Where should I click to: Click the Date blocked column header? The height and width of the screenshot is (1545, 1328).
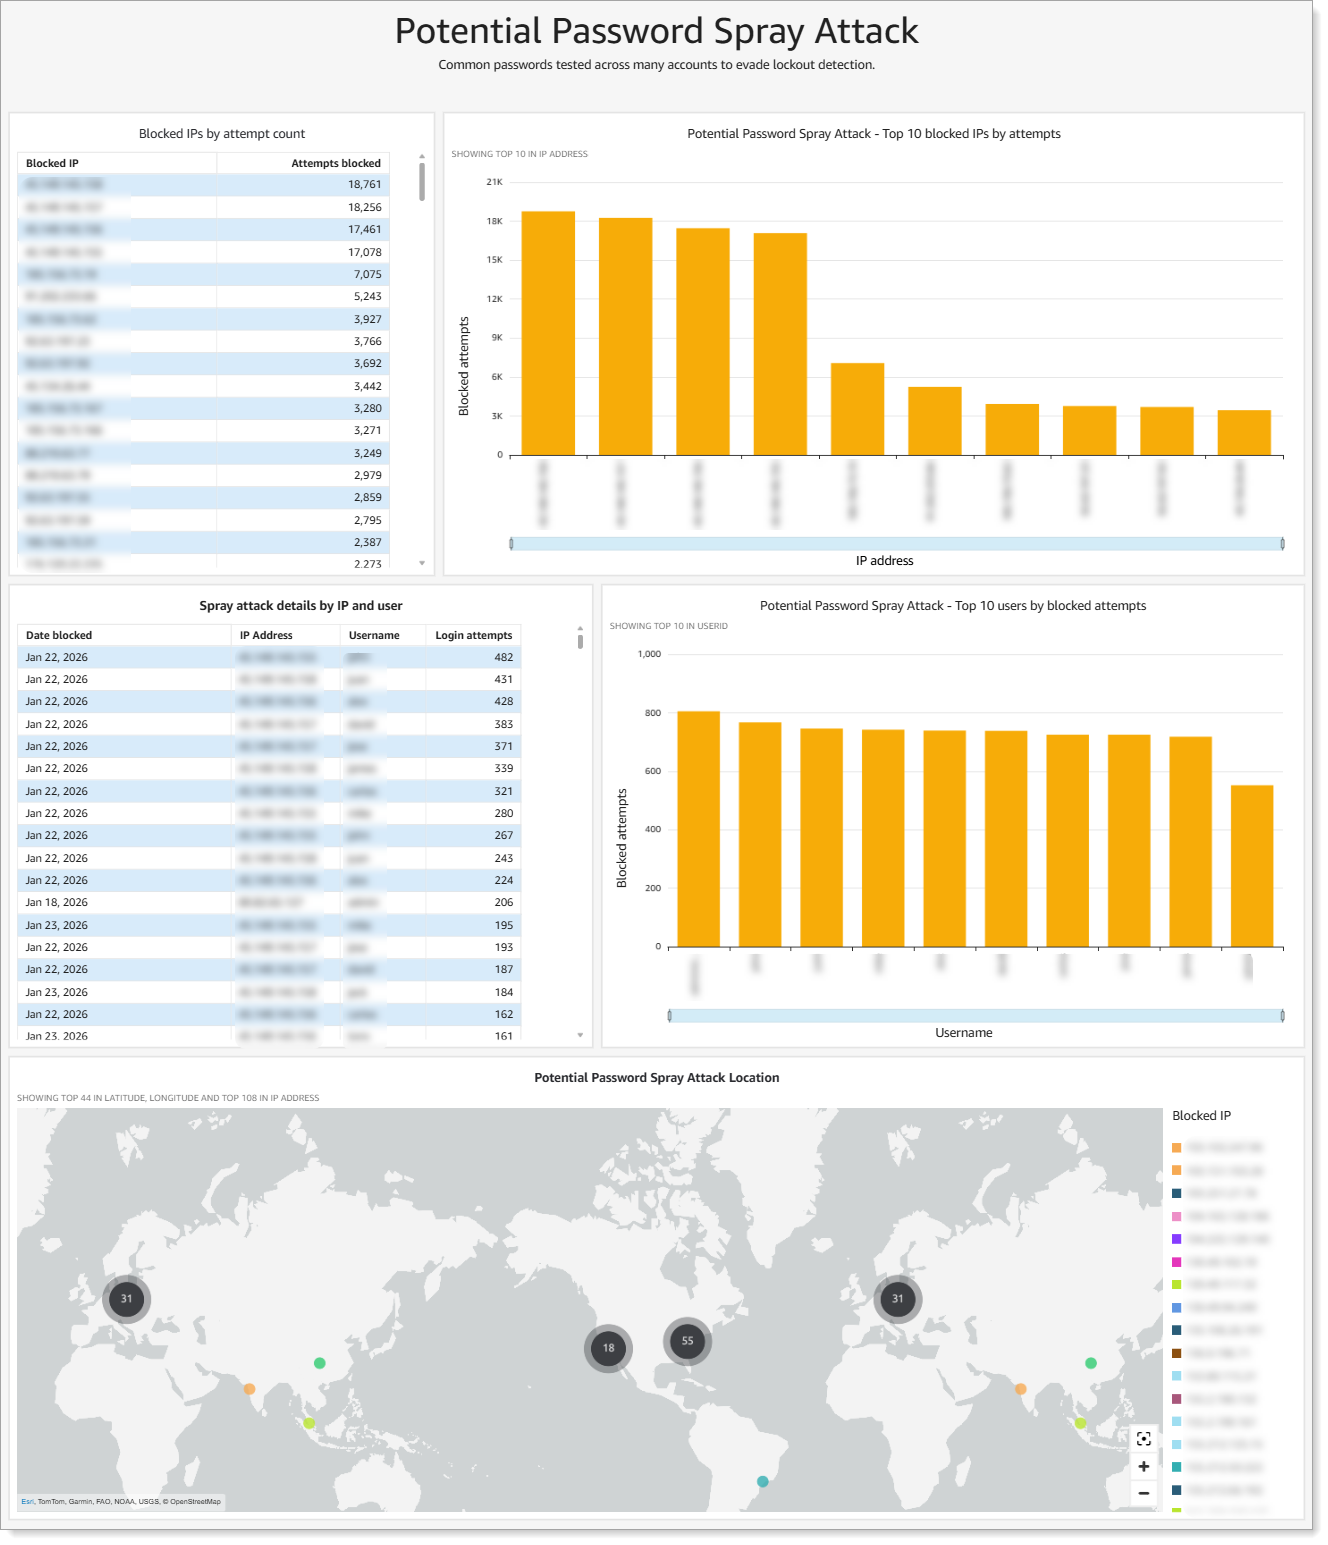[58, 635]
